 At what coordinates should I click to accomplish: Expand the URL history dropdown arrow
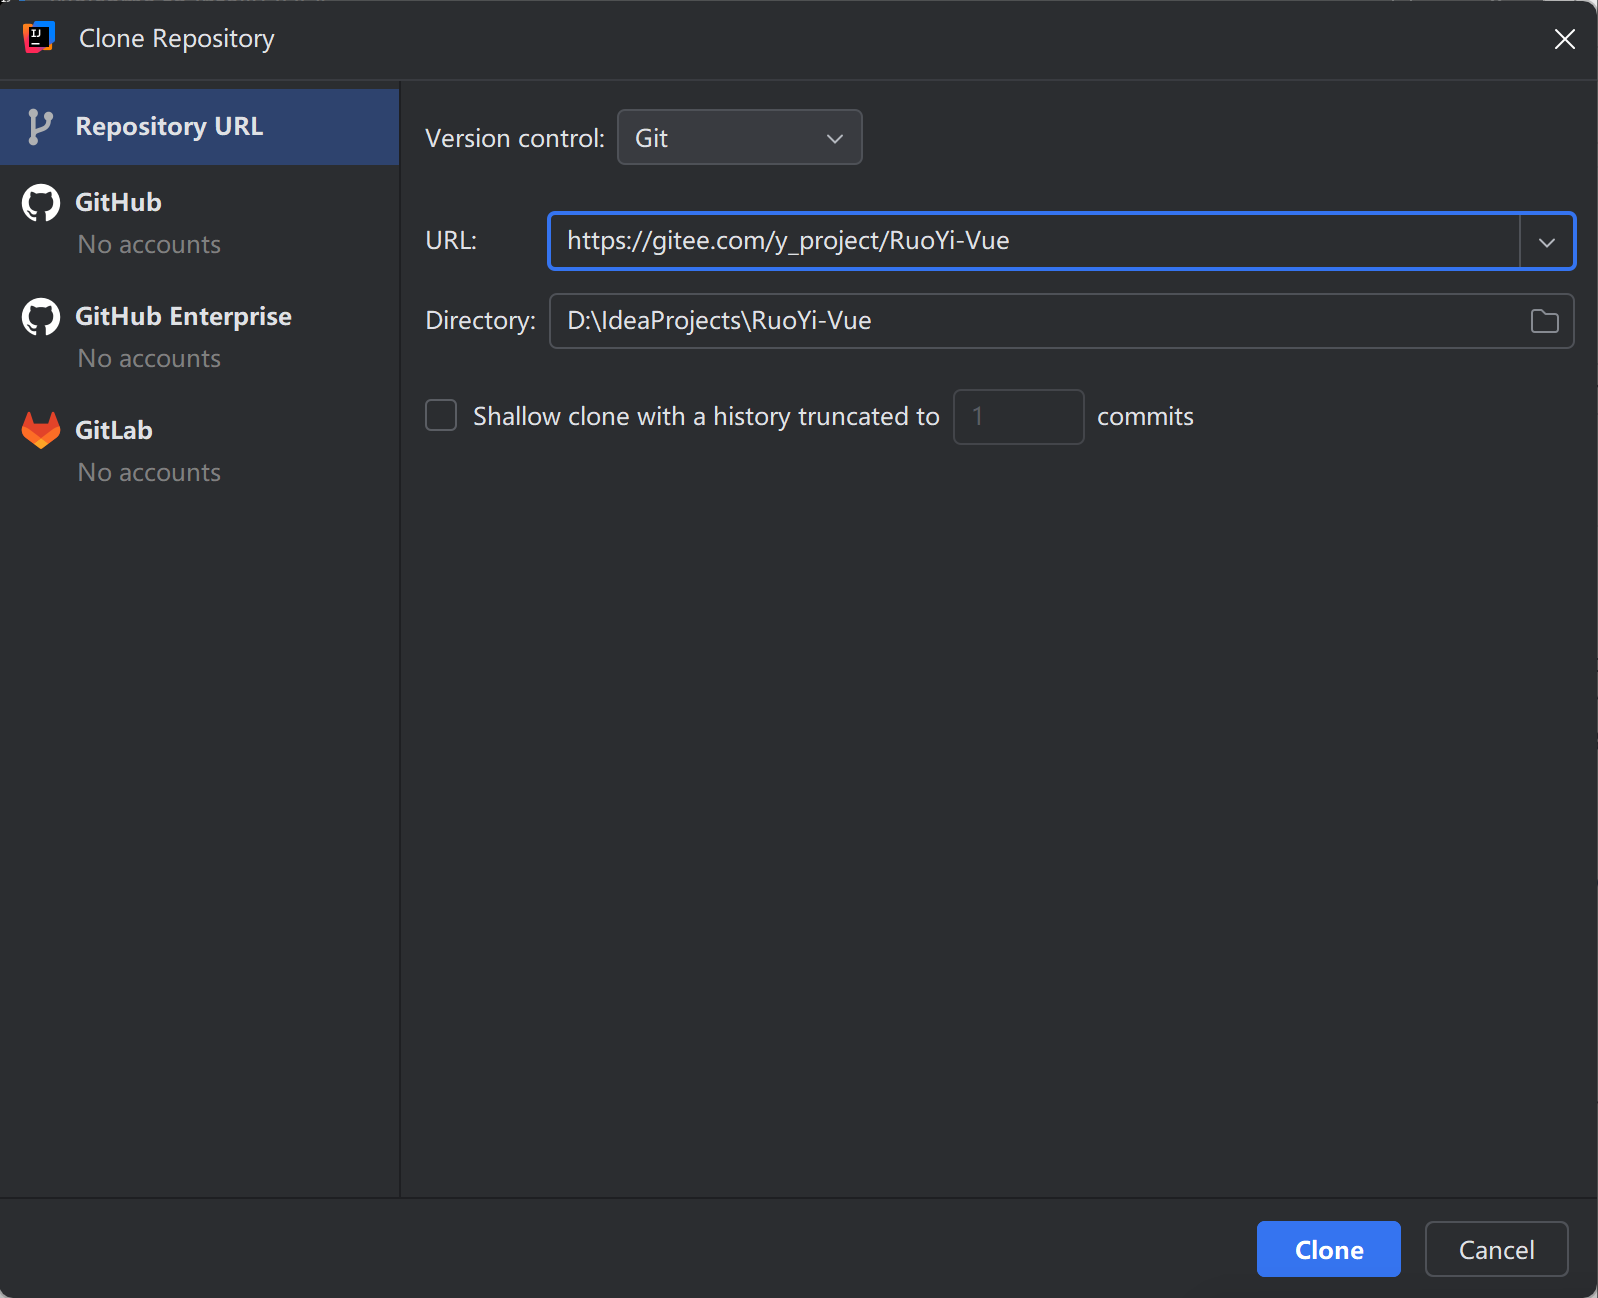1546,242
